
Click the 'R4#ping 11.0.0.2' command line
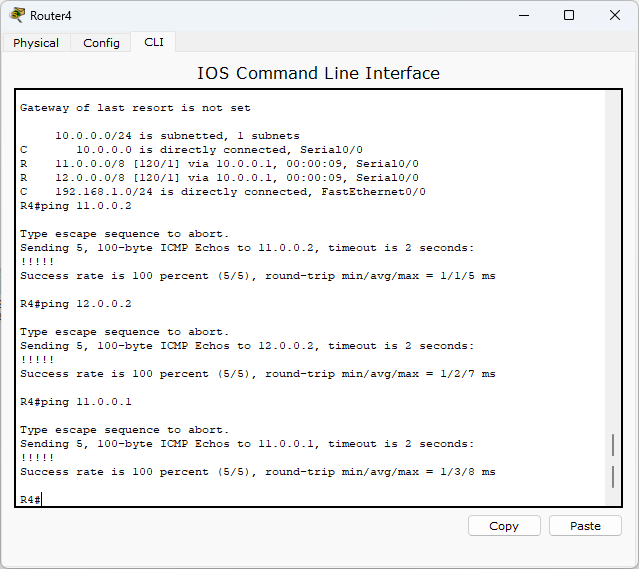click(76, 206)
